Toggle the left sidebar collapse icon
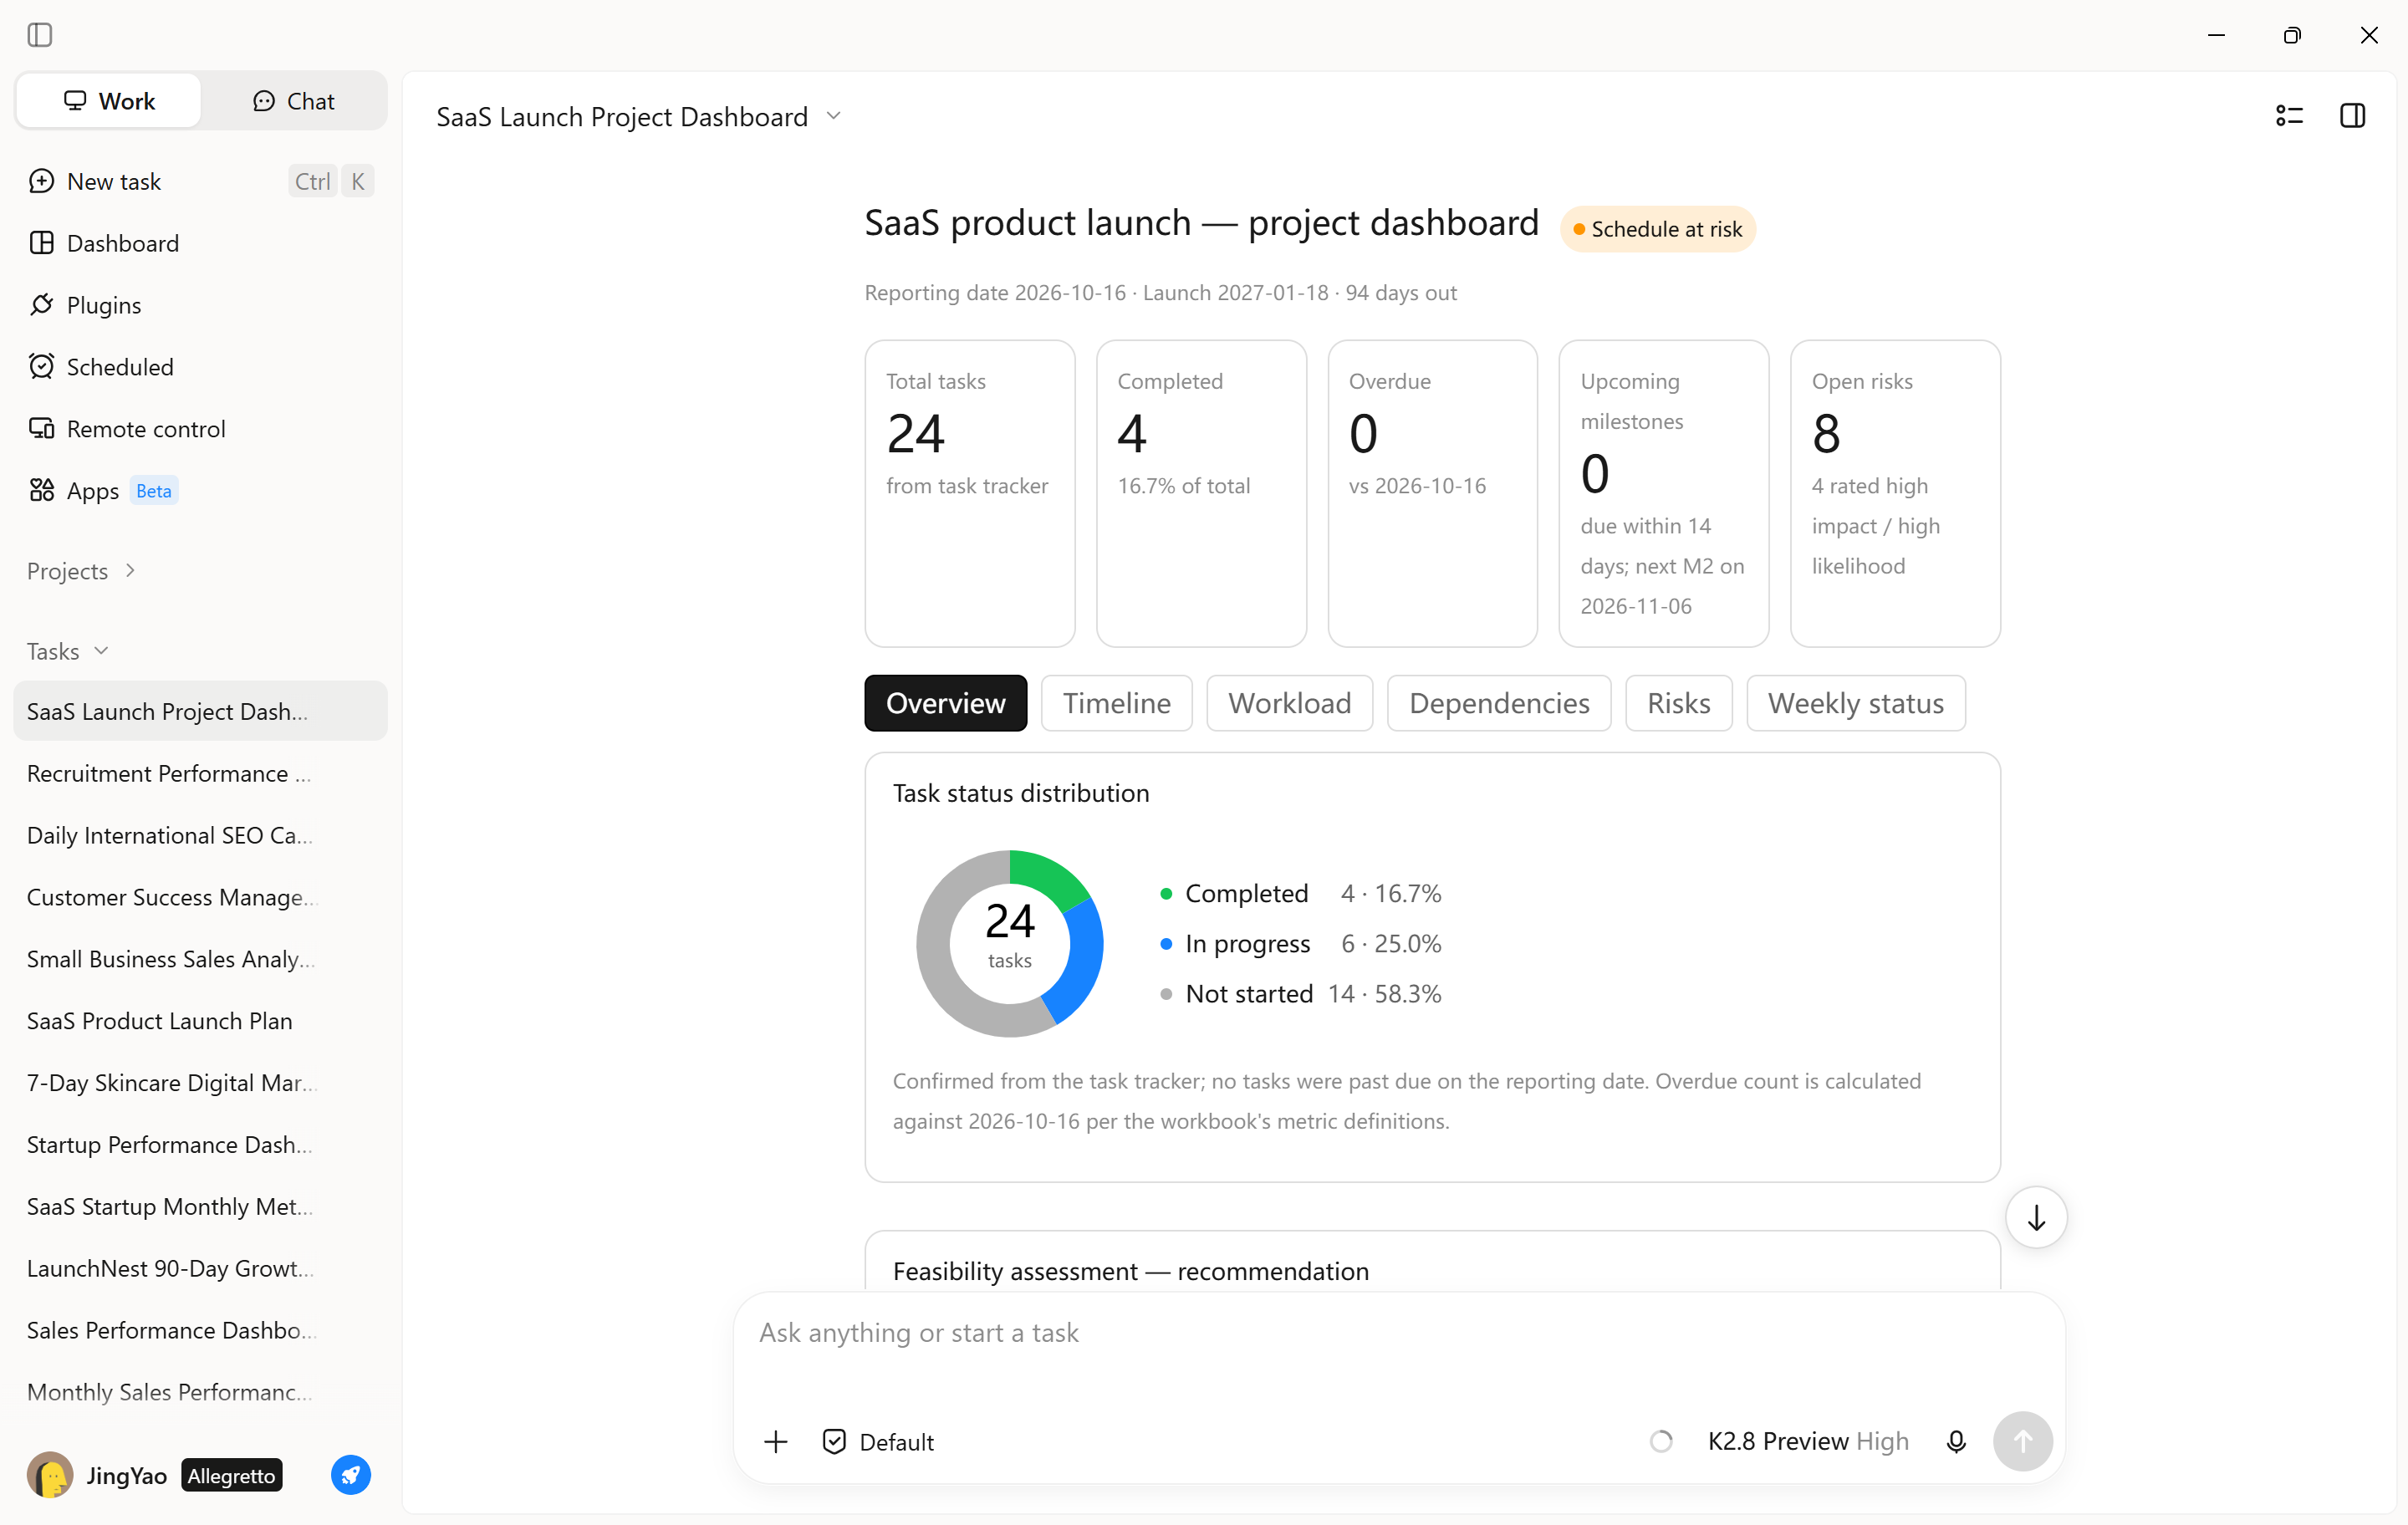 click(x=40, y=35)
